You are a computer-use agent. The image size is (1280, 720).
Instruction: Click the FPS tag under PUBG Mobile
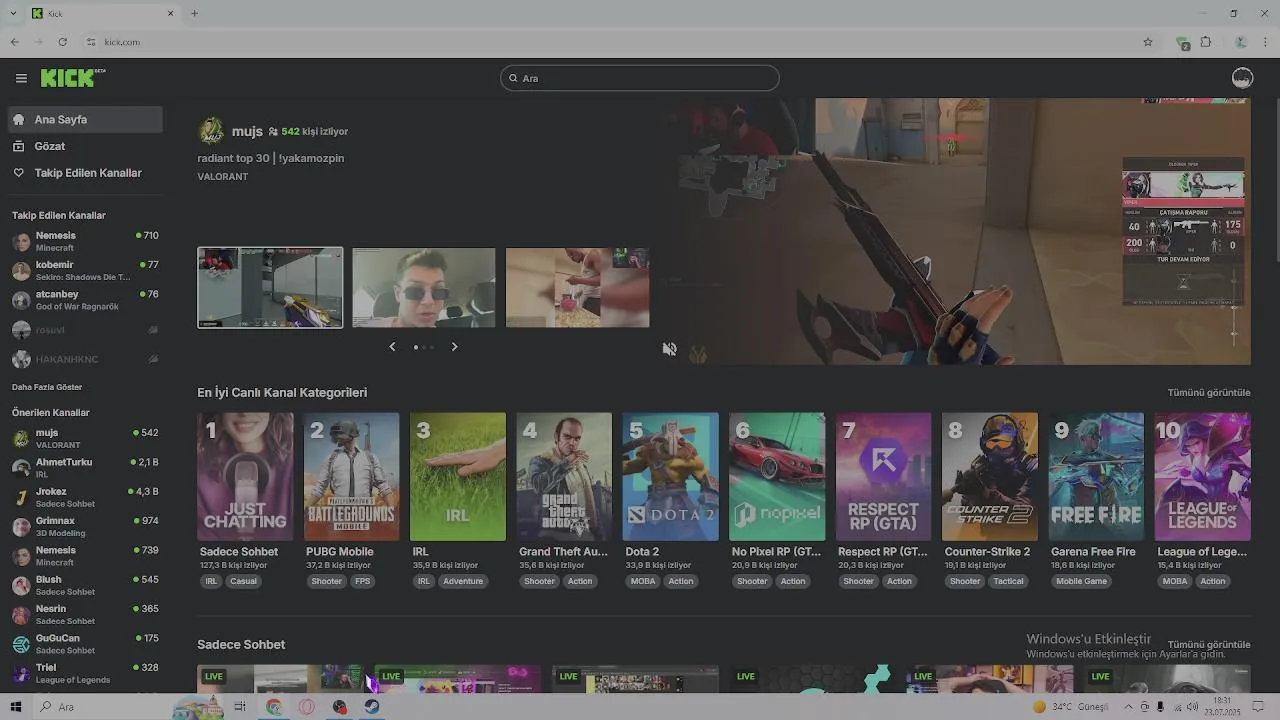tap(362, 581)
